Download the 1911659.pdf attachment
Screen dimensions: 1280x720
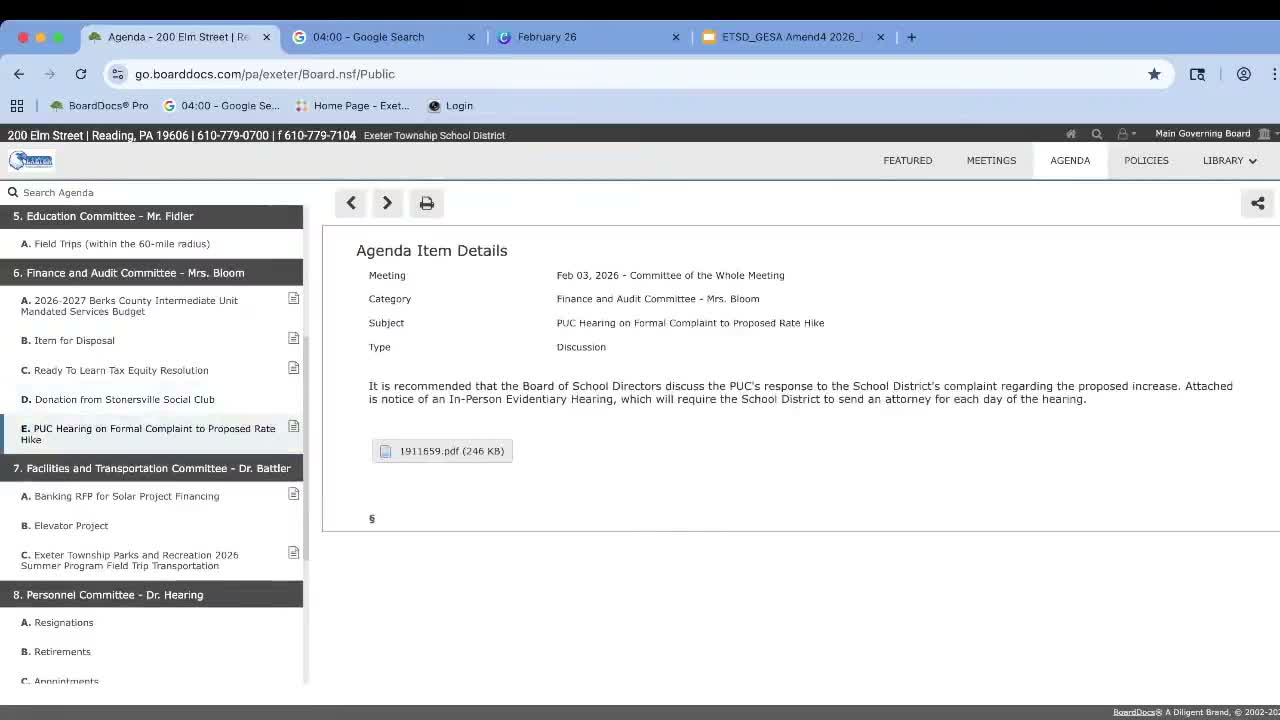[x=442, y=451]
